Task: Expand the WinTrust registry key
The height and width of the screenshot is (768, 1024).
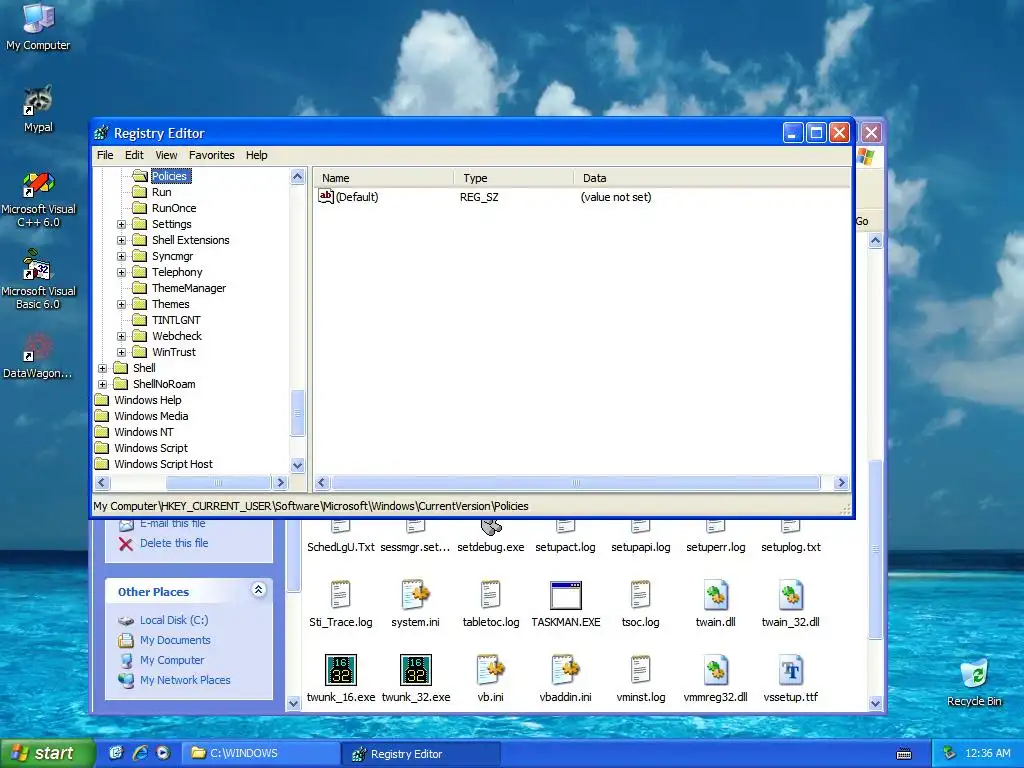Action: point(121,352)
